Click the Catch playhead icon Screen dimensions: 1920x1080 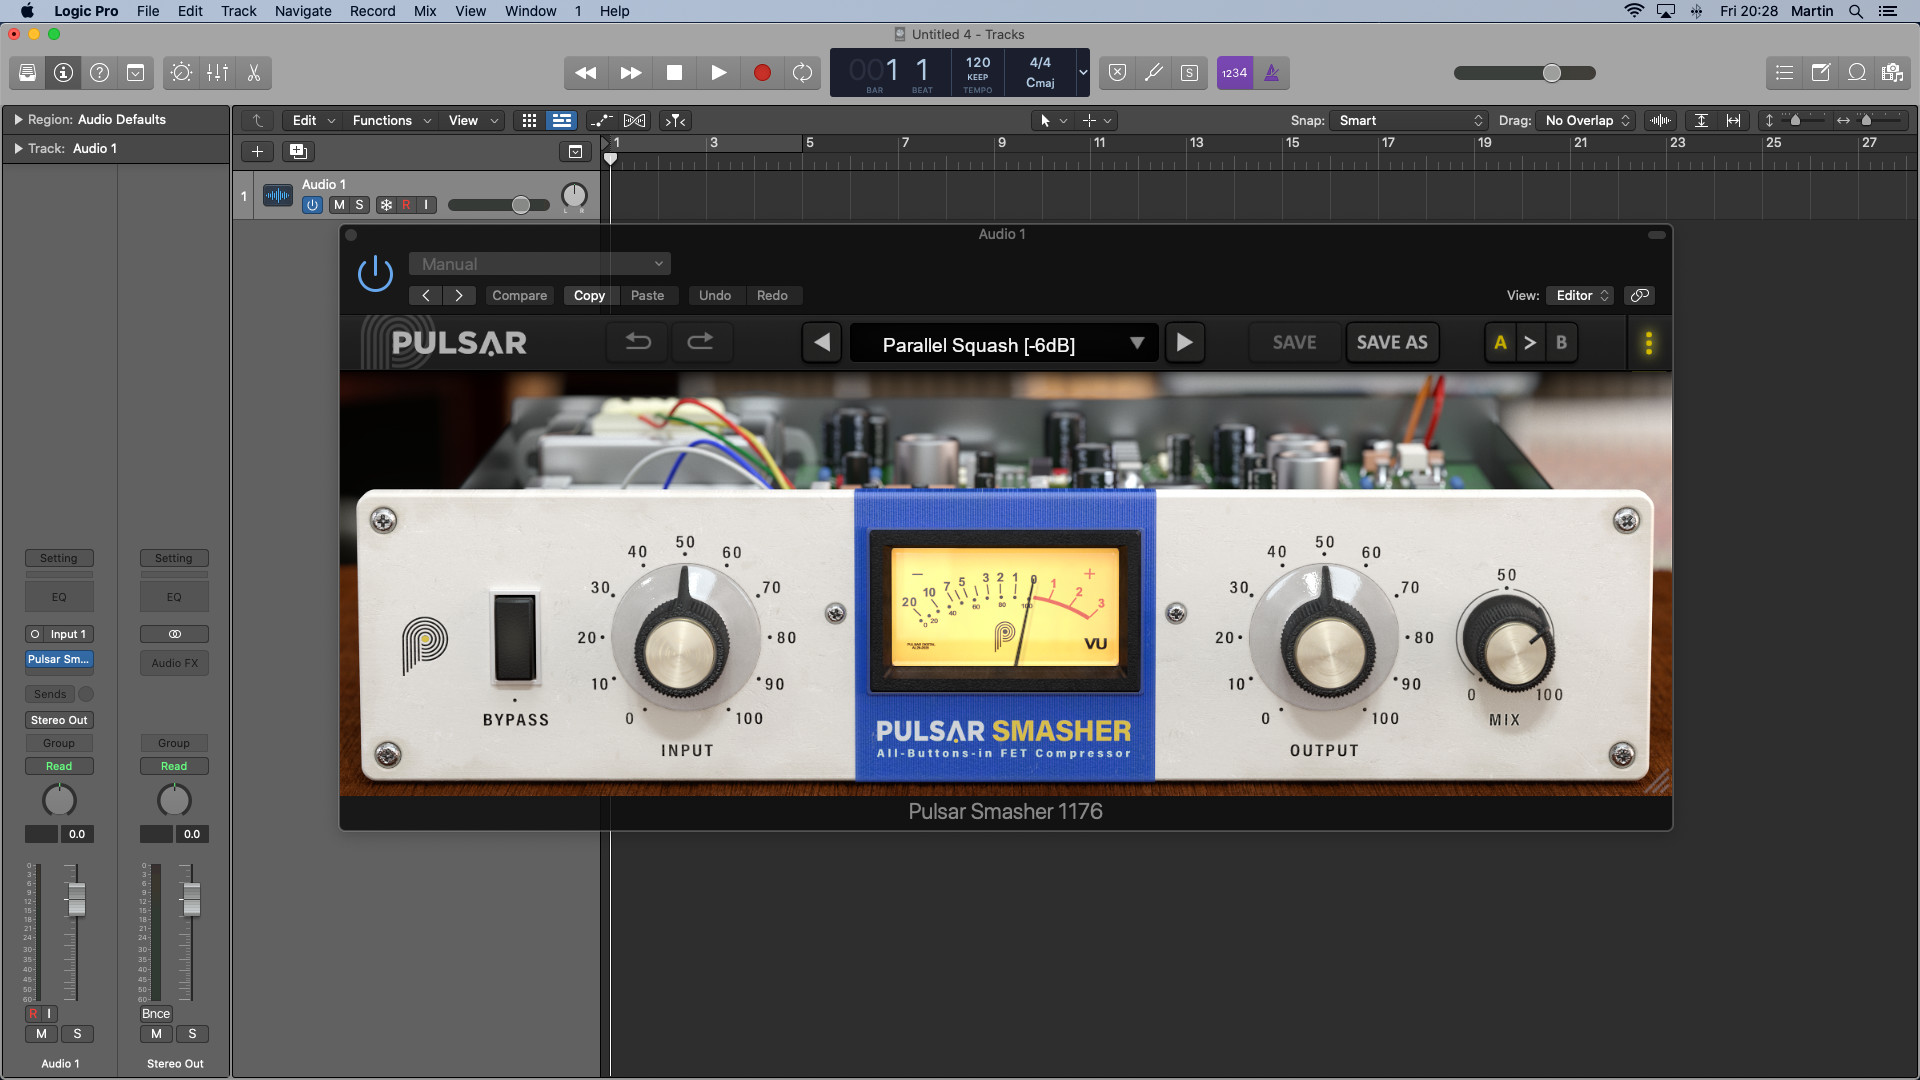coord(676,120)
